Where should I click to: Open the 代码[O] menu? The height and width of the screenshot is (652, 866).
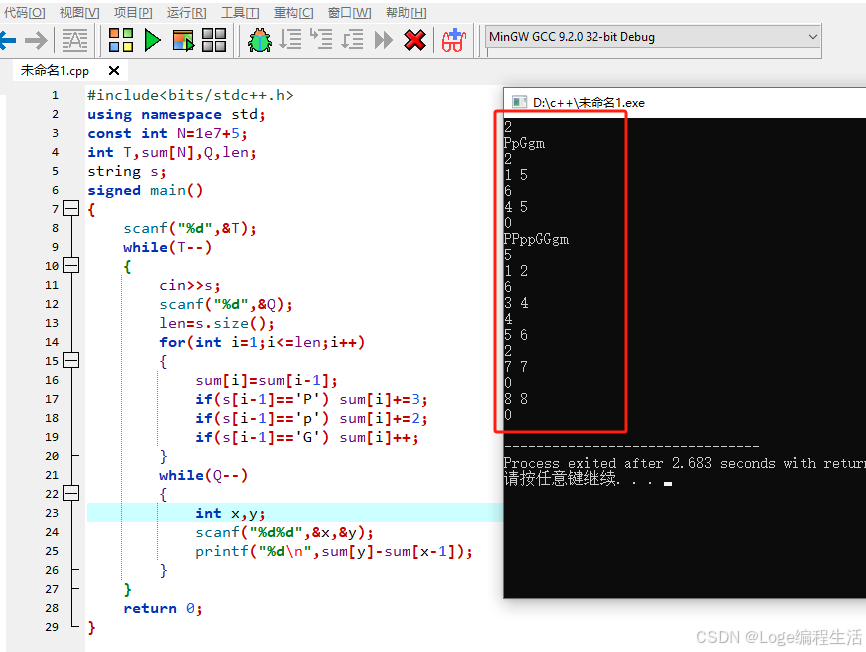24,12
